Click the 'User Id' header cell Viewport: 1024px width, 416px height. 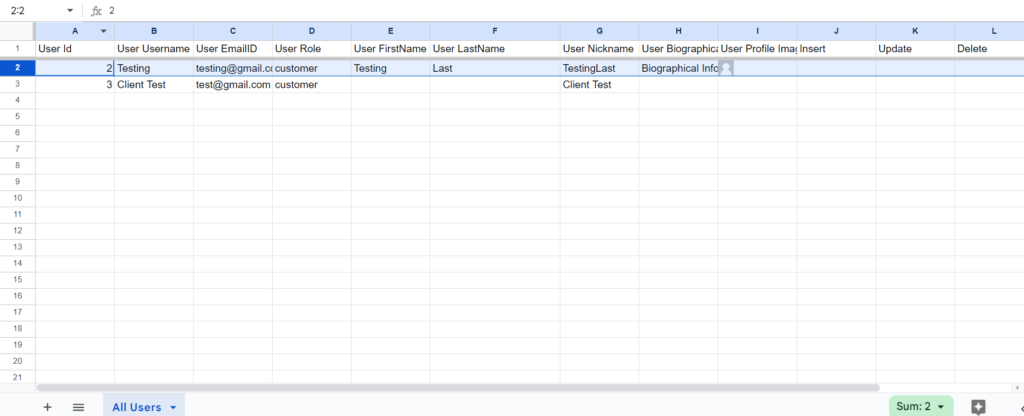[74, 49]
